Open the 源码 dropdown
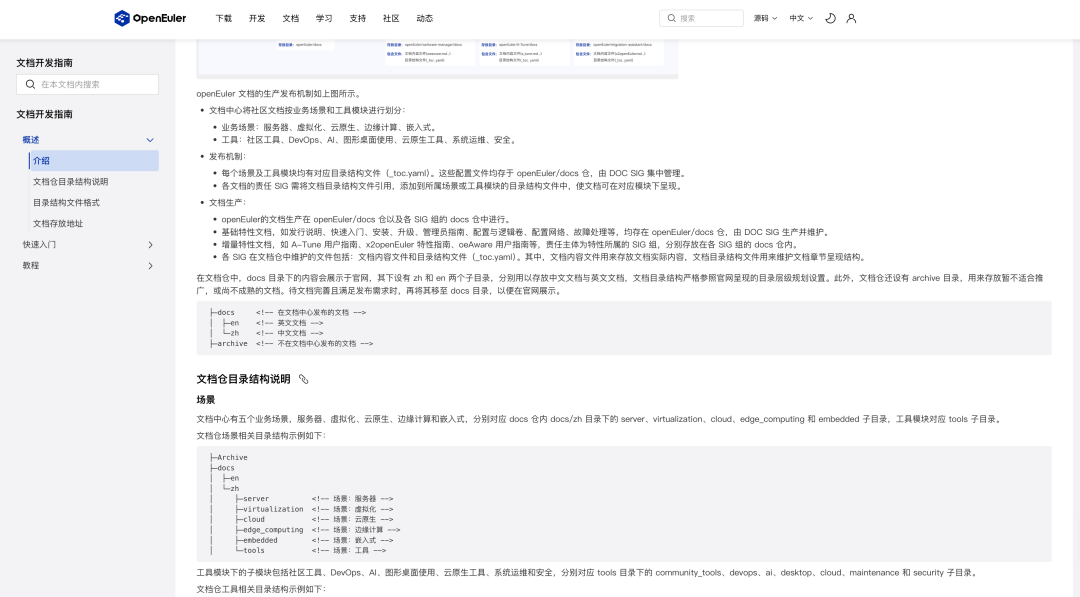Screen dimensions: 1080x597 coord(765,19)
